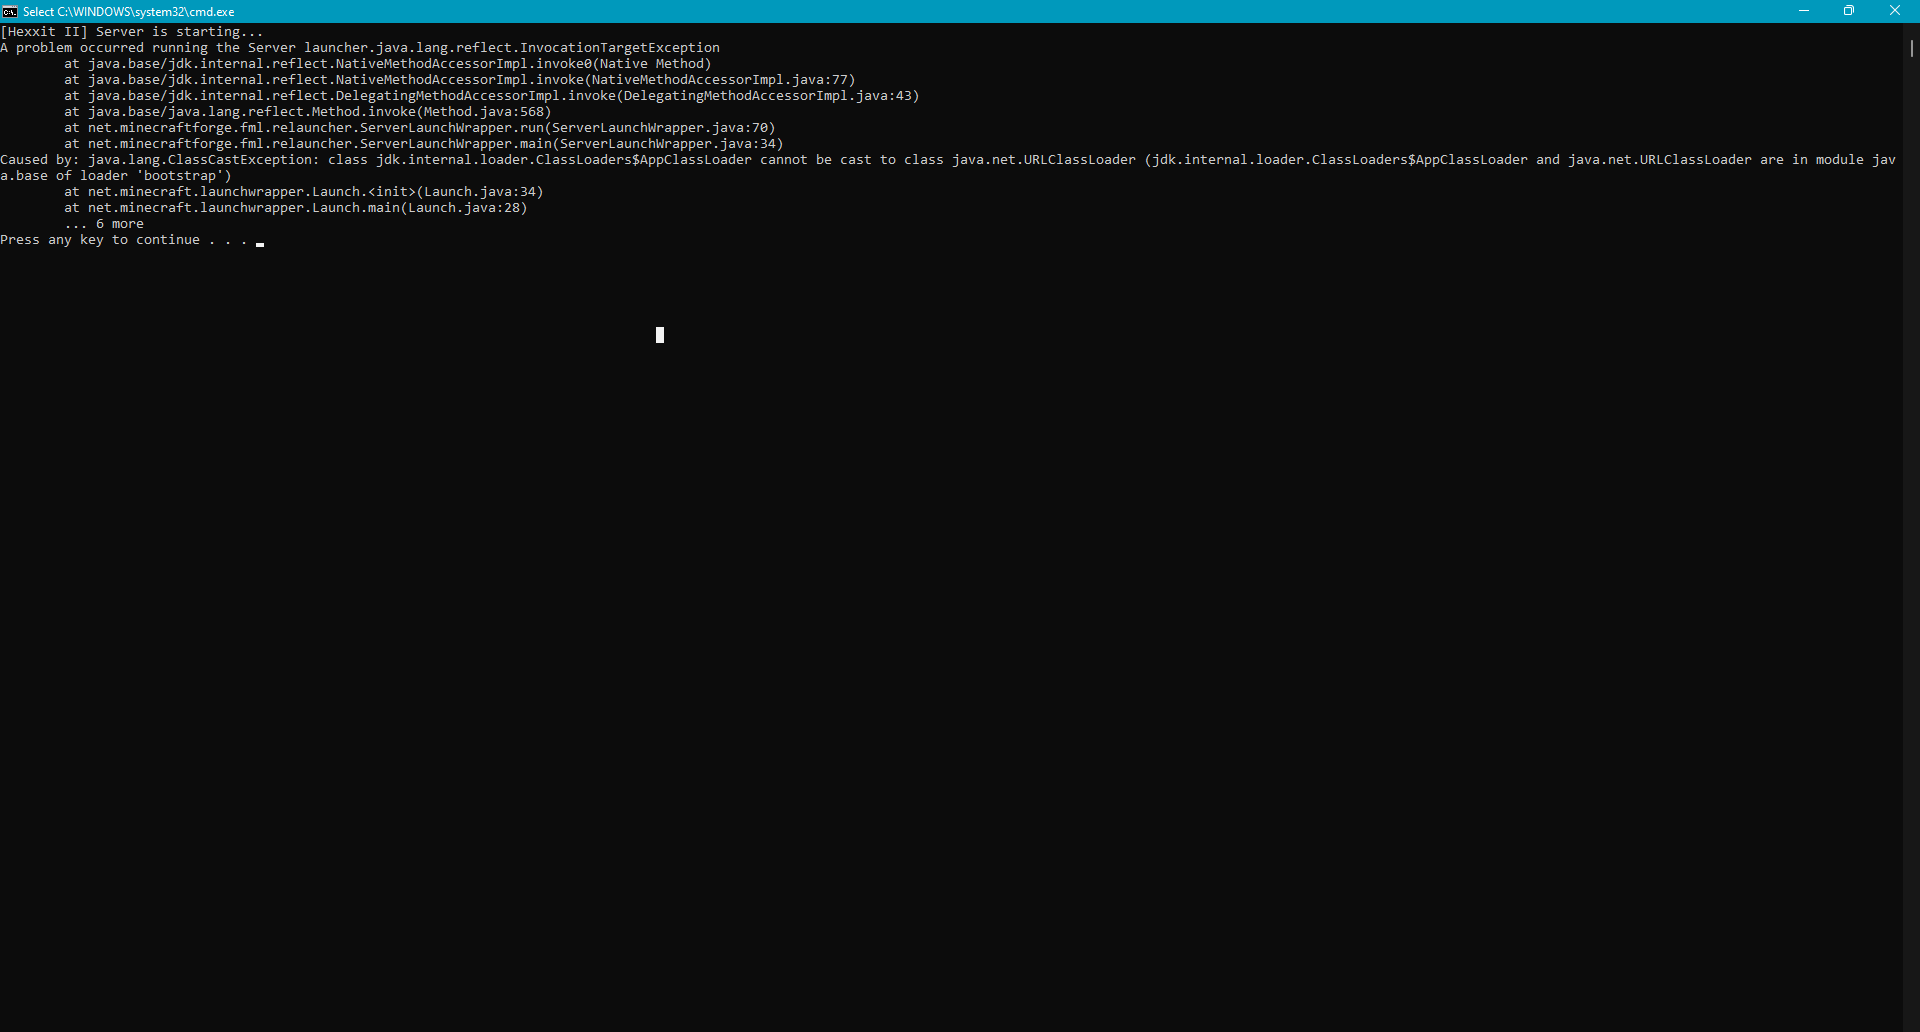
Task: Click the "a.base of loader 'bootstrap')" line
Action: pyautogui.click(x=116, y=176)
